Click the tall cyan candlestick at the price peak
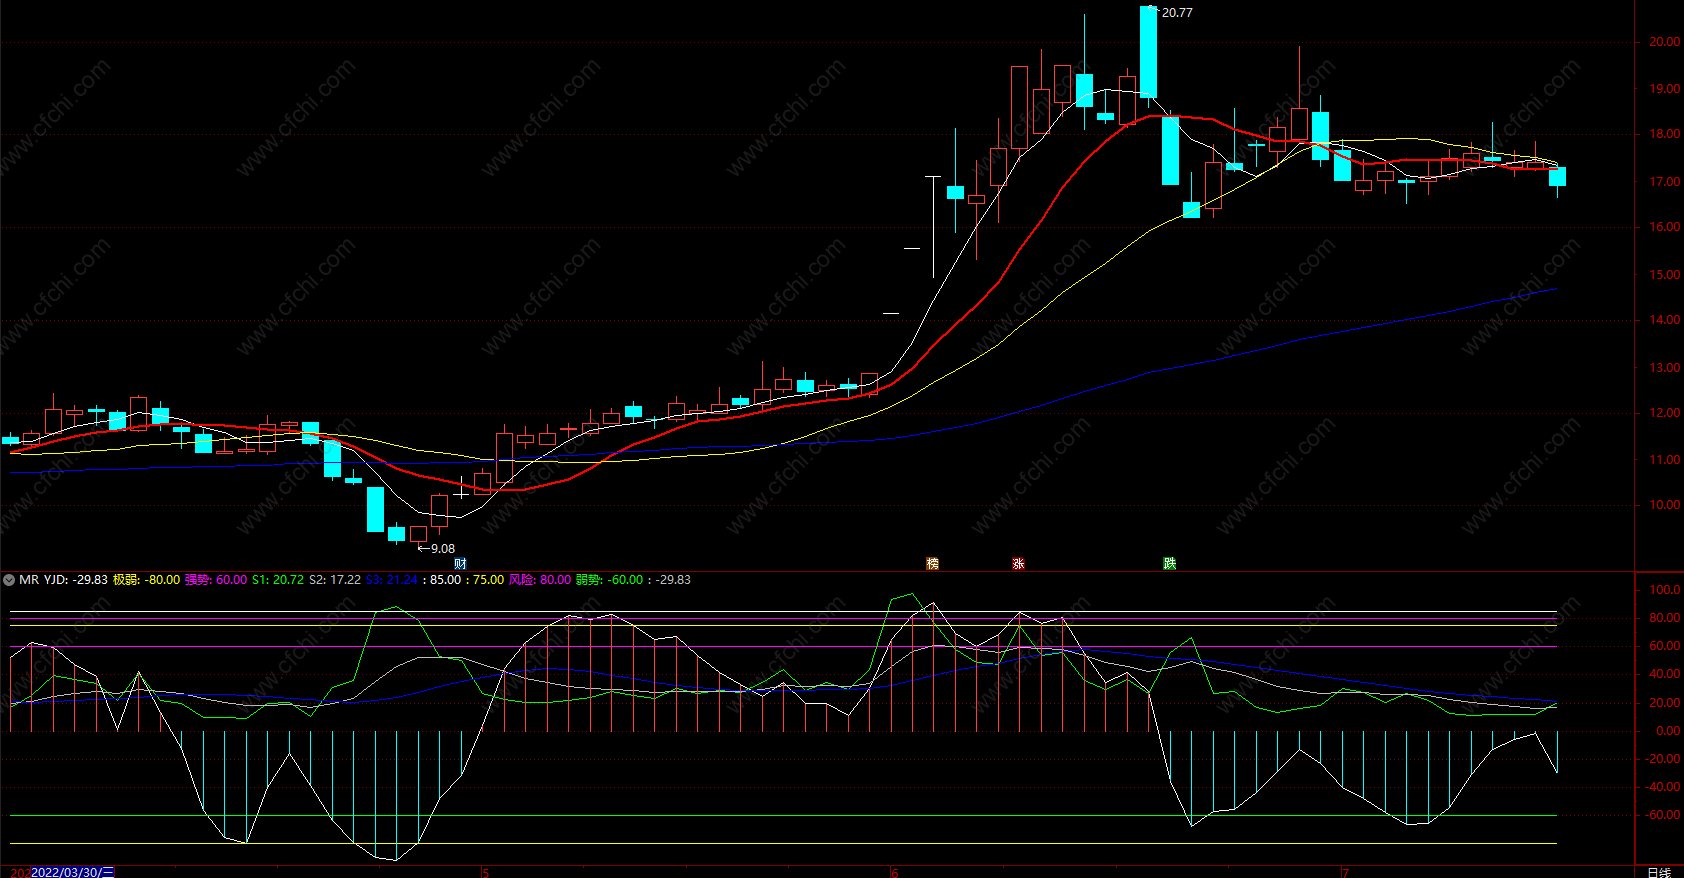This screenshot has height=878, width=1684. click(1148, 52)
